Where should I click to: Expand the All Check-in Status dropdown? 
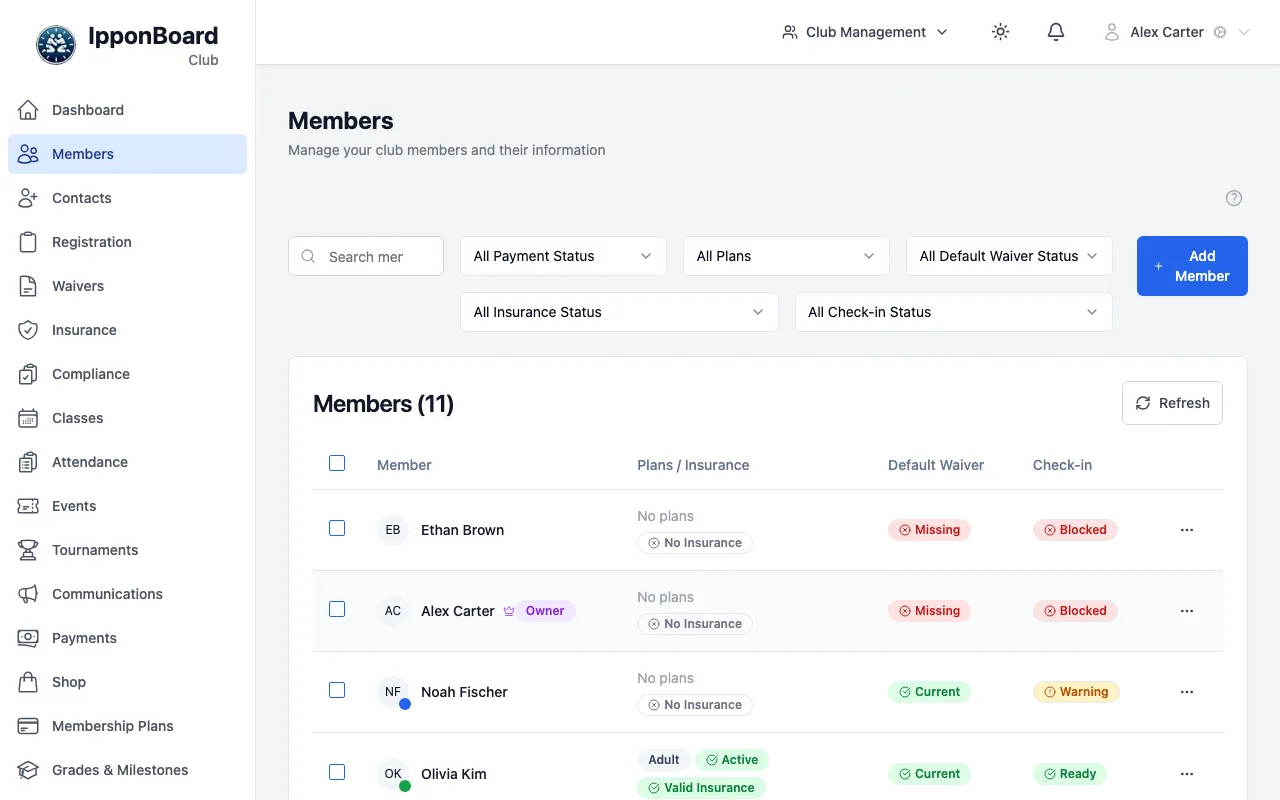(x=953, y=312)
